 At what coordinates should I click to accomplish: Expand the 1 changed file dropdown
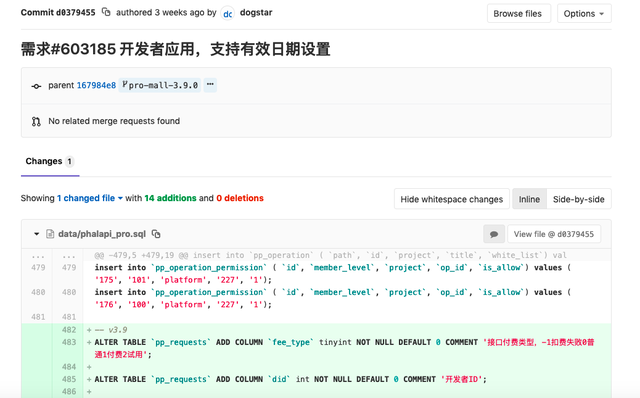coord(89,198)
